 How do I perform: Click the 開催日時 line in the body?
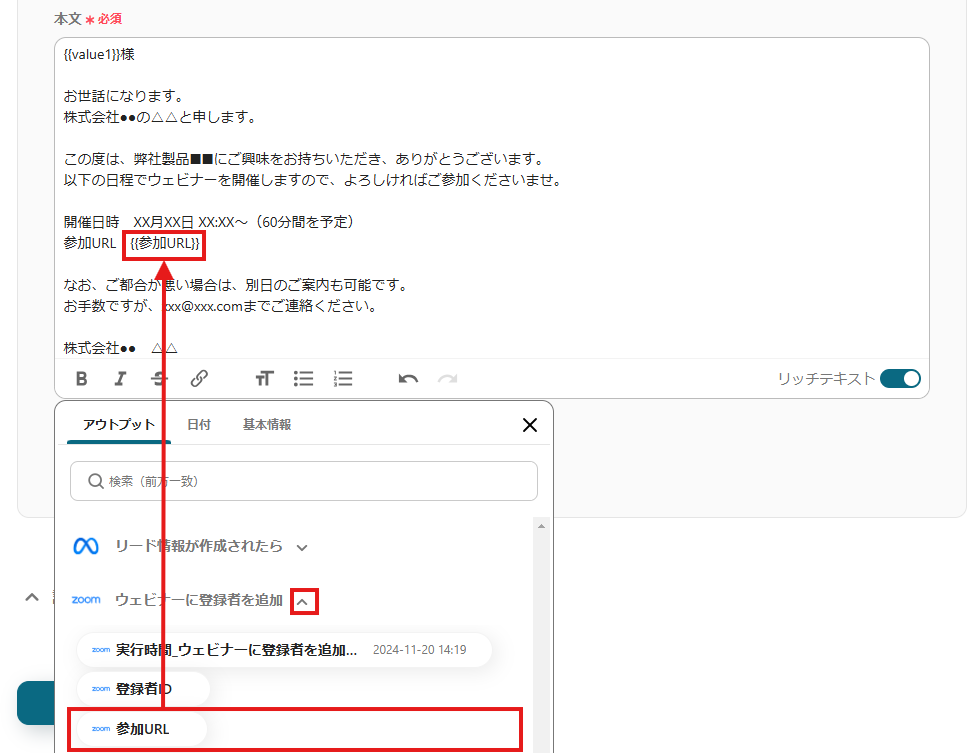pos(210,222)
